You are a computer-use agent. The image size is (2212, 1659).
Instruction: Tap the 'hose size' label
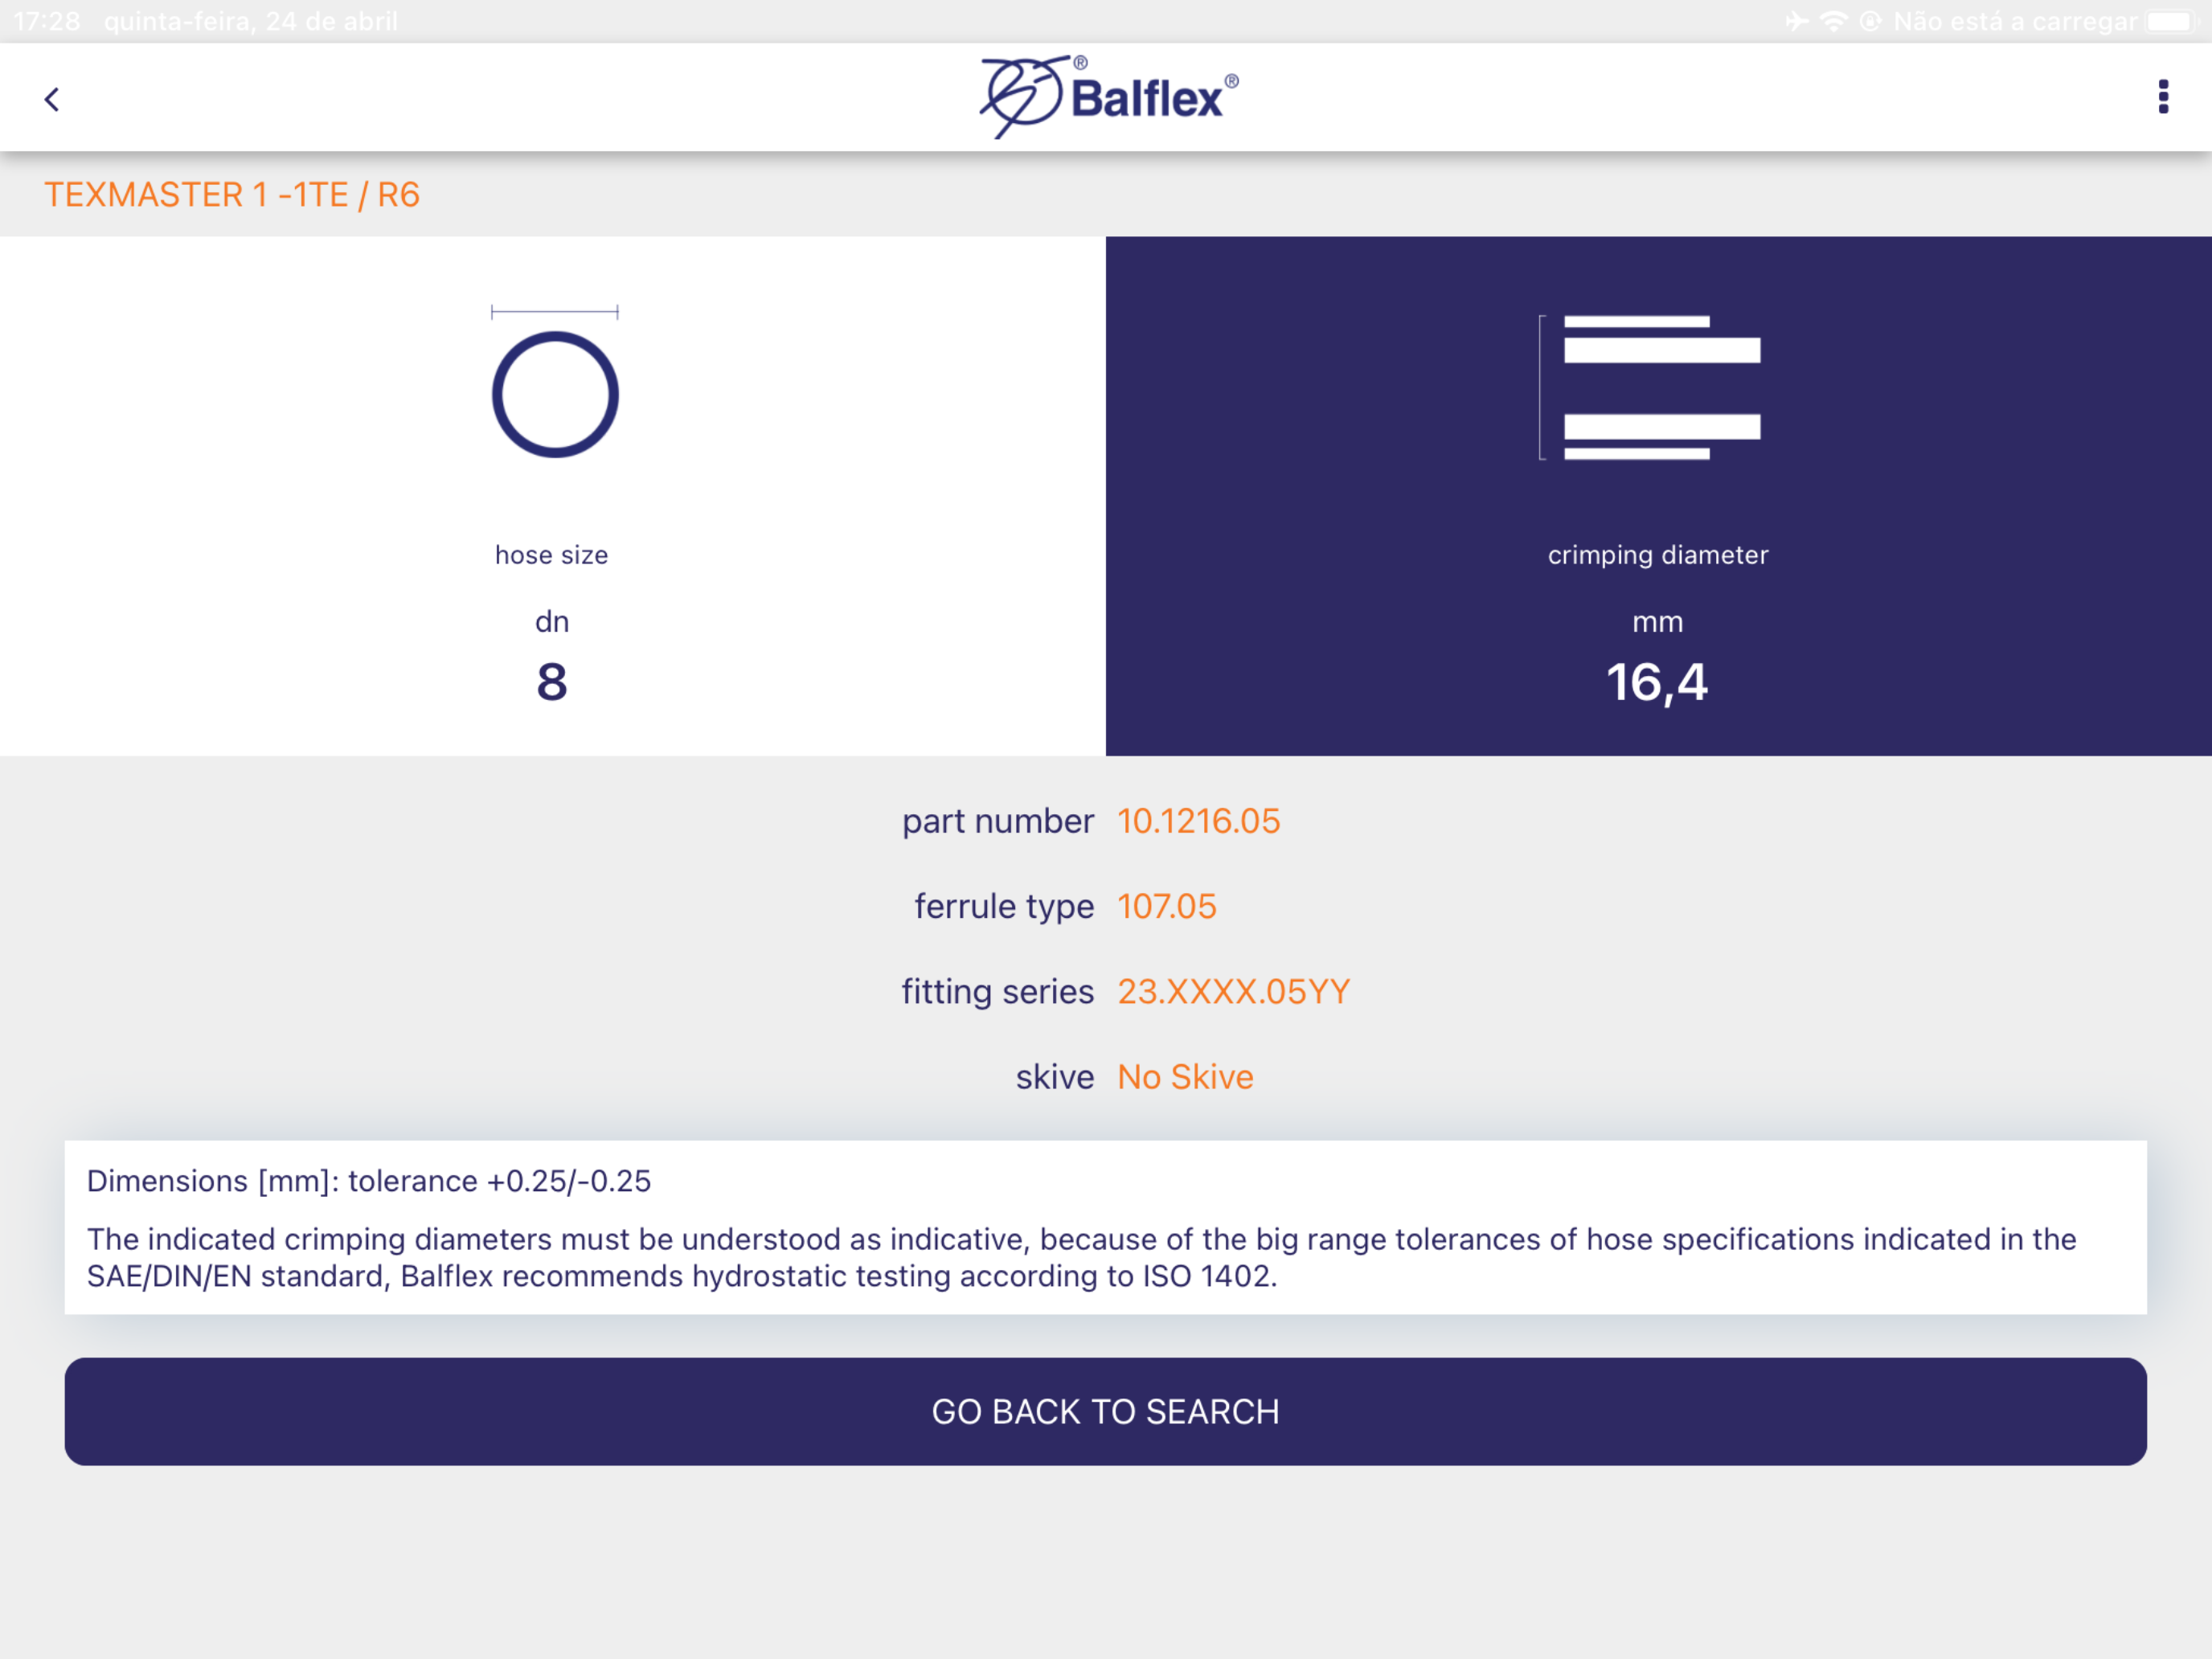click(x=551, y=555)
